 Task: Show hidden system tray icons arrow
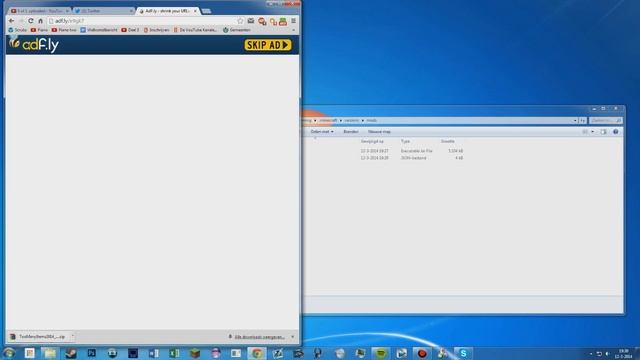(x=591, y=354)
